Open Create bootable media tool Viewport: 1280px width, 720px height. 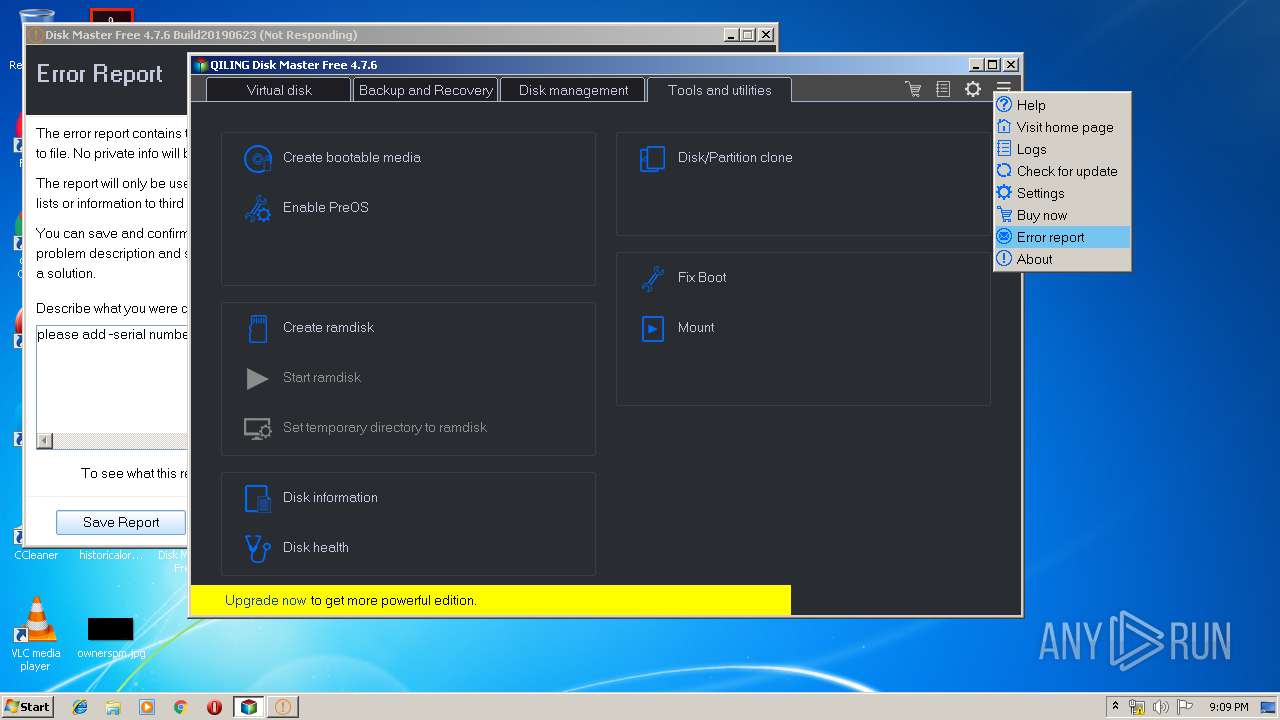pos(332,158)
